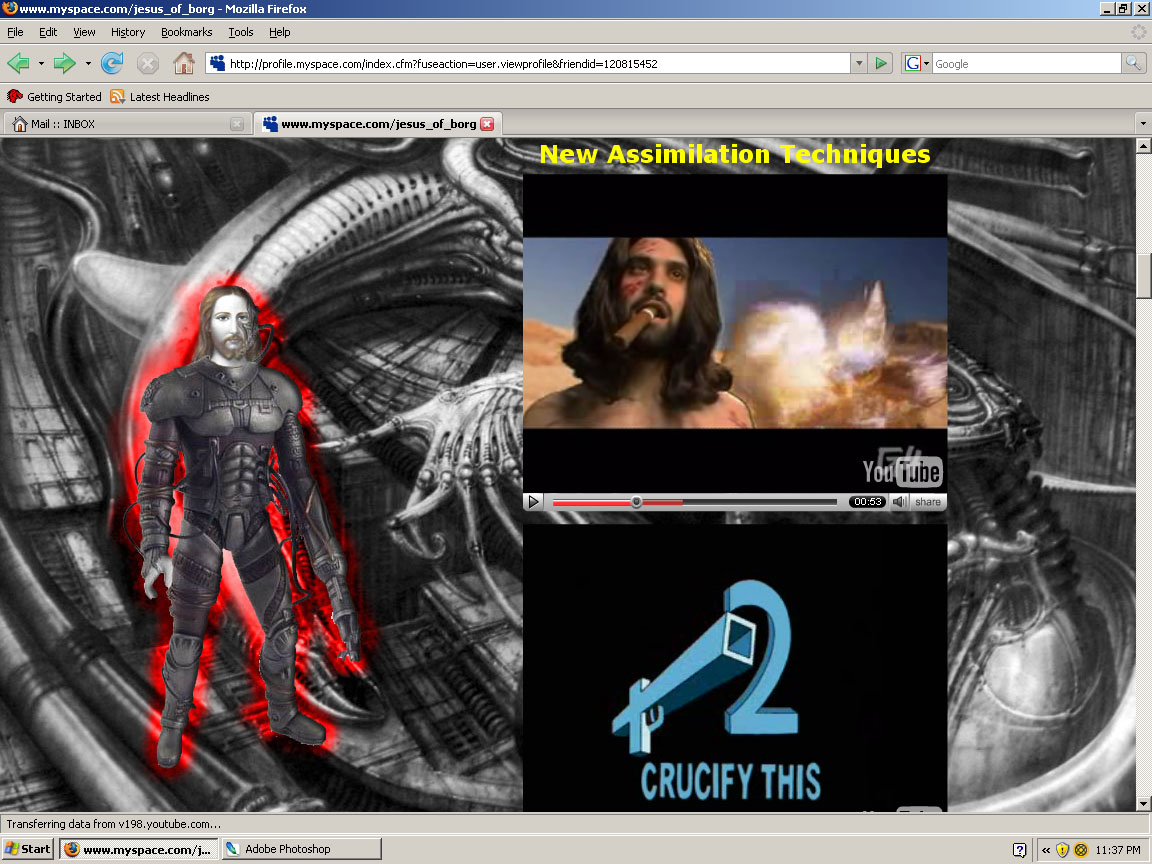Viewport: 1152px width, 864px height.
Task: Click the yellow security shield tray icon
Action: click(1062, 850)
